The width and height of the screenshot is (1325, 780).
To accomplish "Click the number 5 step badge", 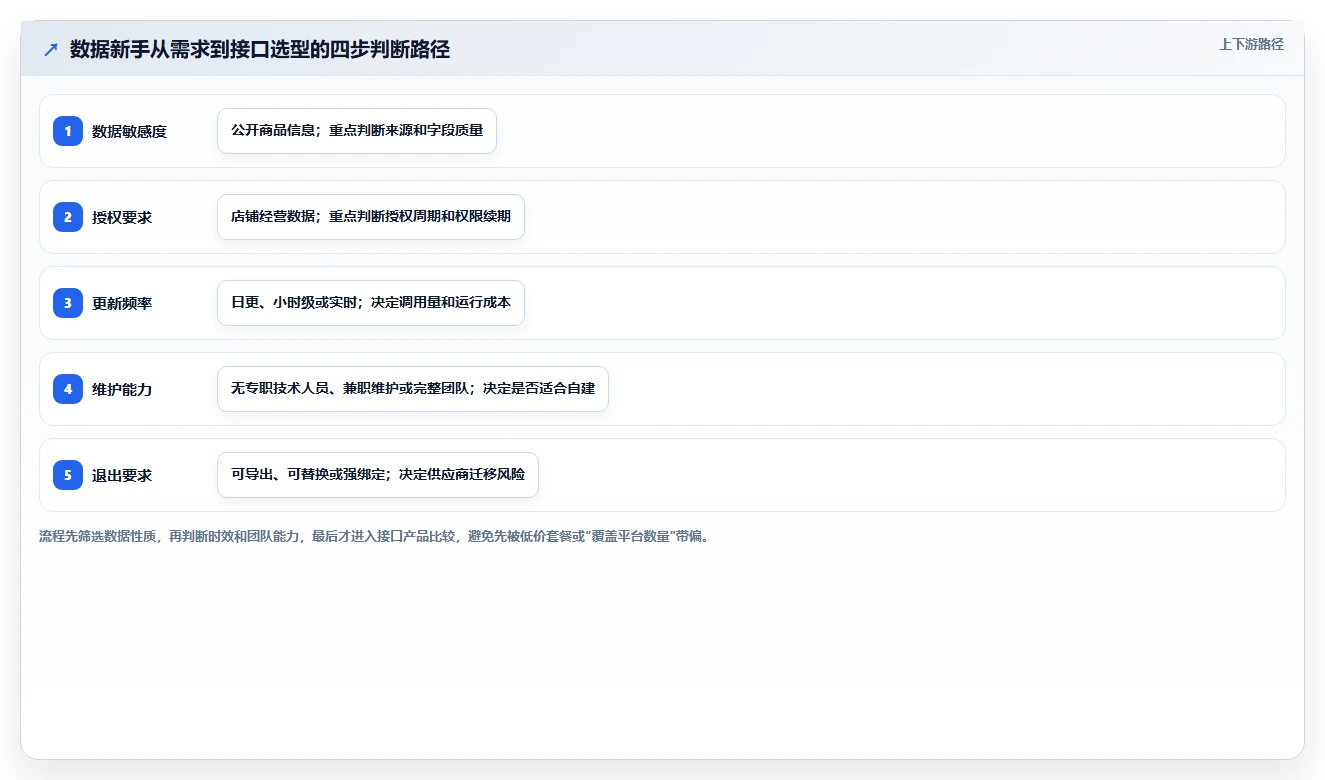I will 68,475.
